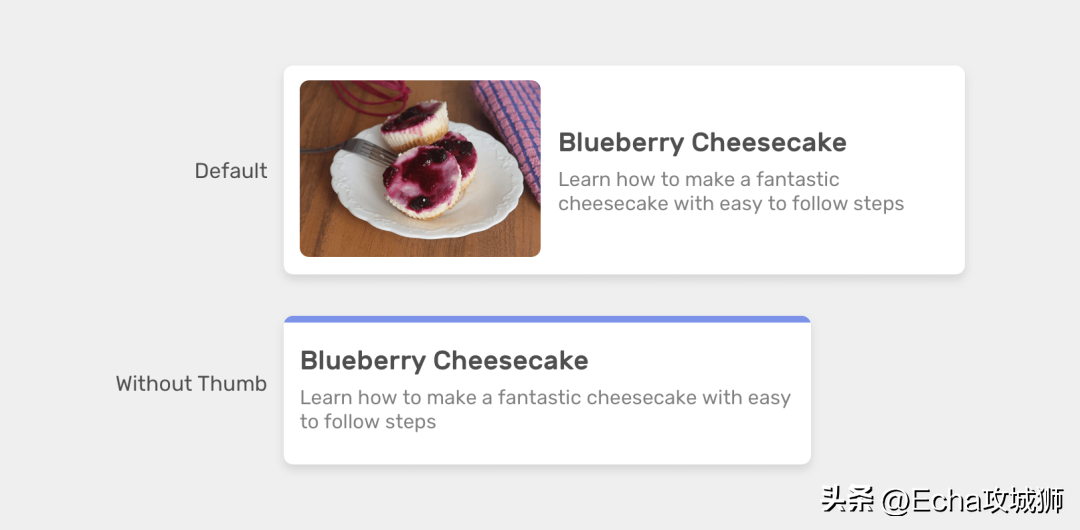Click the description text in the Without Thumb card
This screenshot has width=1080, height=530.
pos(545,409)
